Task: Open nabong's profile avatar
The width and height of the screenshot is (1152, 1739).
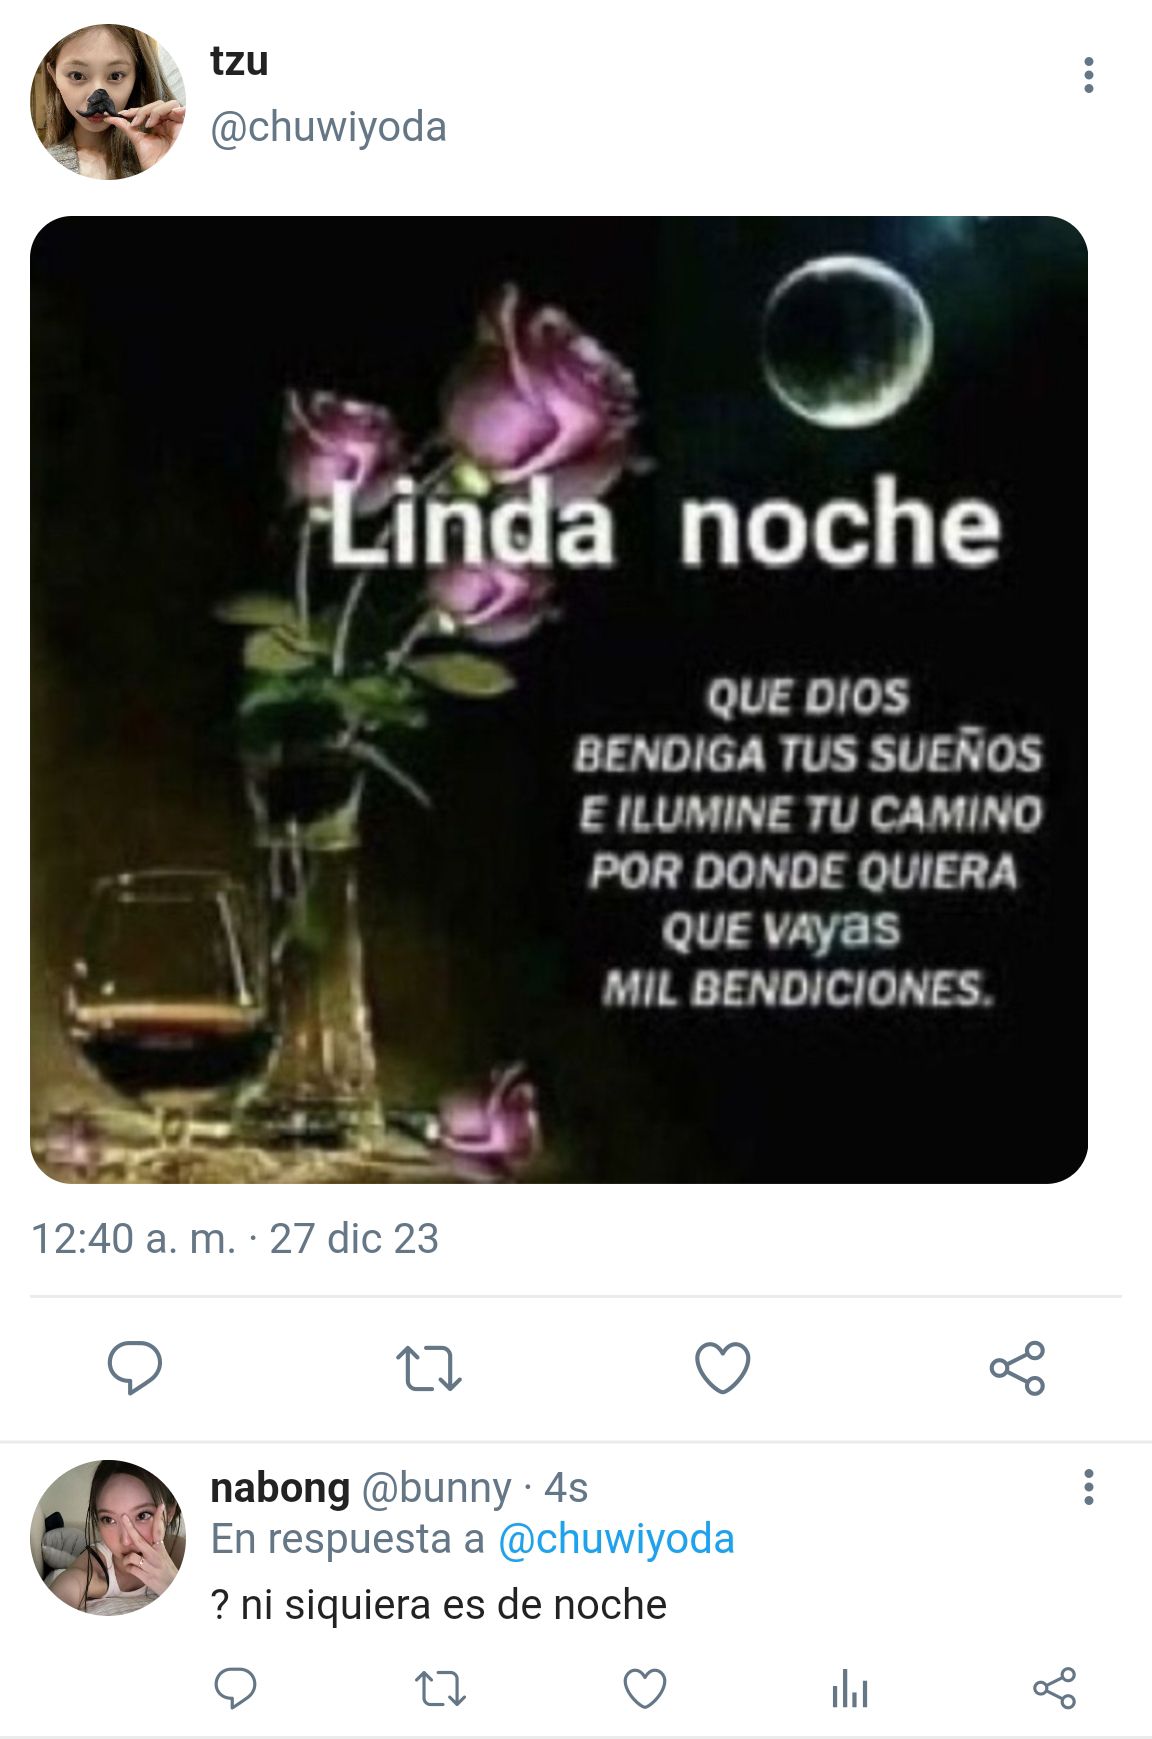Action: 108,1537
